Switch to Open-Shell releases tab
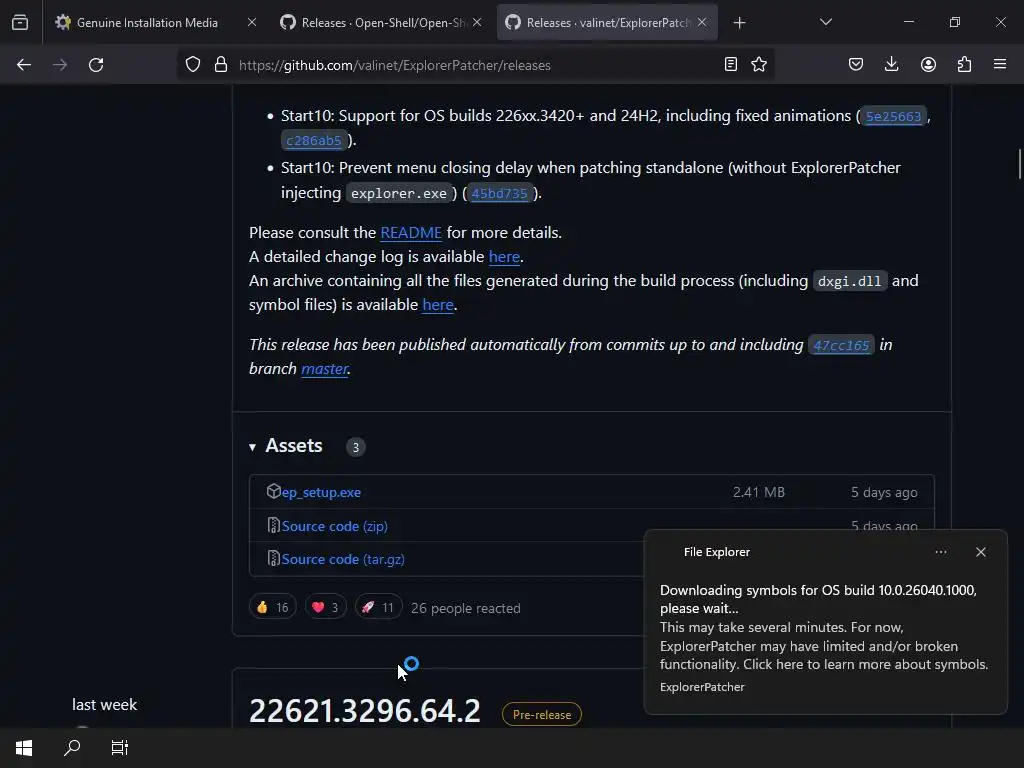Image resolution: width=1024 pixels, height=768 pixels. coord(382,22)
